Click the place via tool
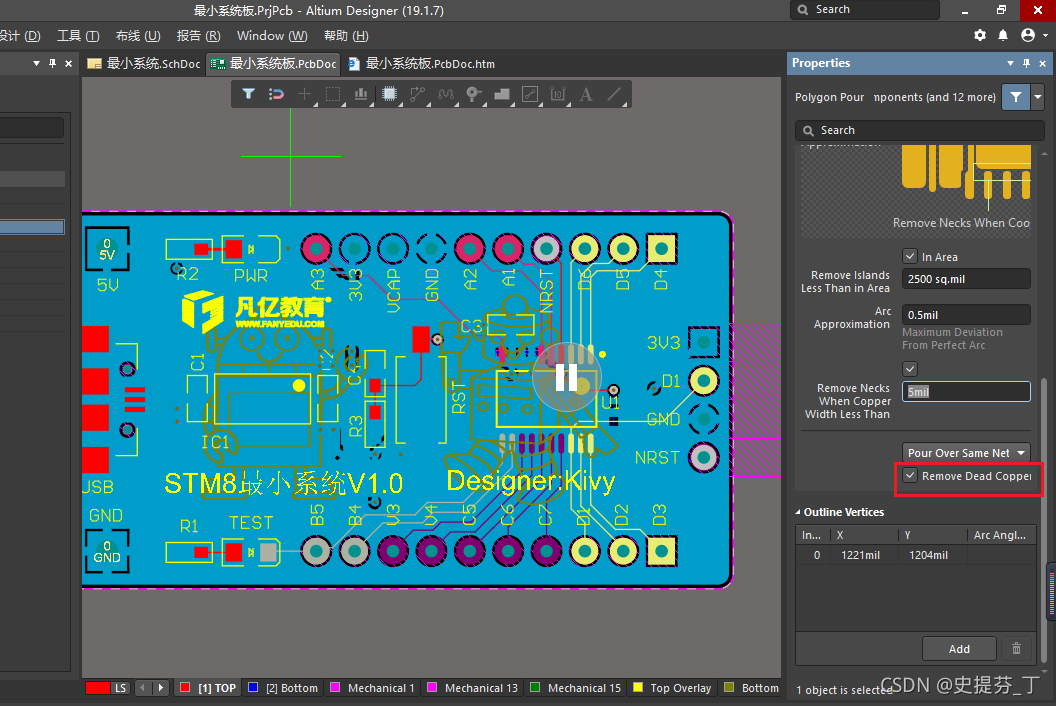This screenshot has height=706, width=1056. click(x=473, y=94)
